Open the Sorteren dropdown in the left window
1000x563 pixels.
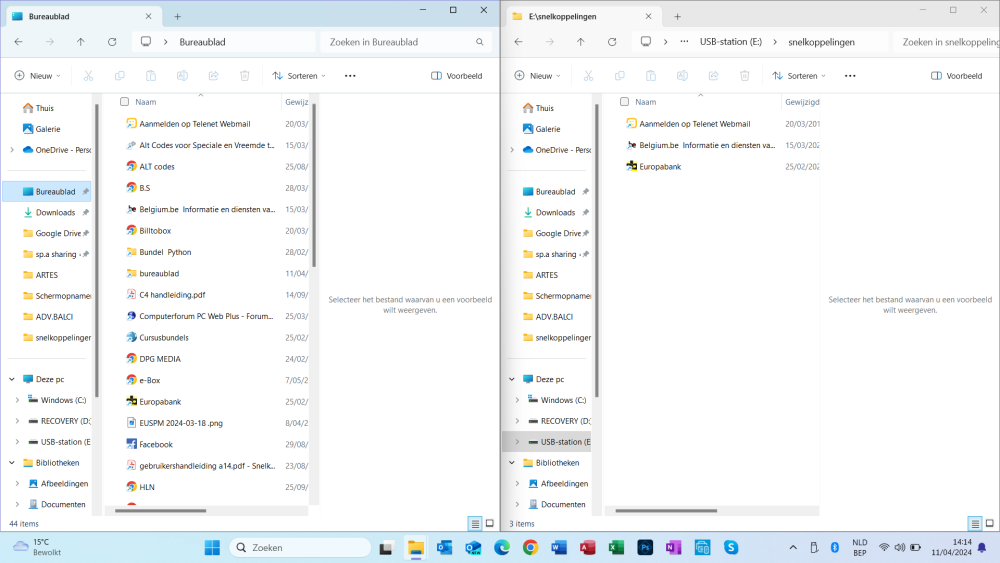tap(299, 76)
